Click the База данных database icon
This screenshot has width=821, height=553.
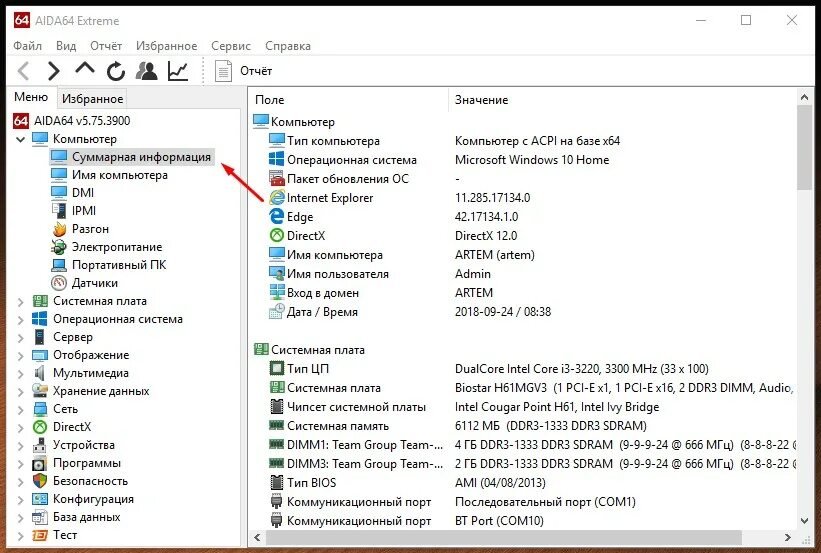coord(40,517)
